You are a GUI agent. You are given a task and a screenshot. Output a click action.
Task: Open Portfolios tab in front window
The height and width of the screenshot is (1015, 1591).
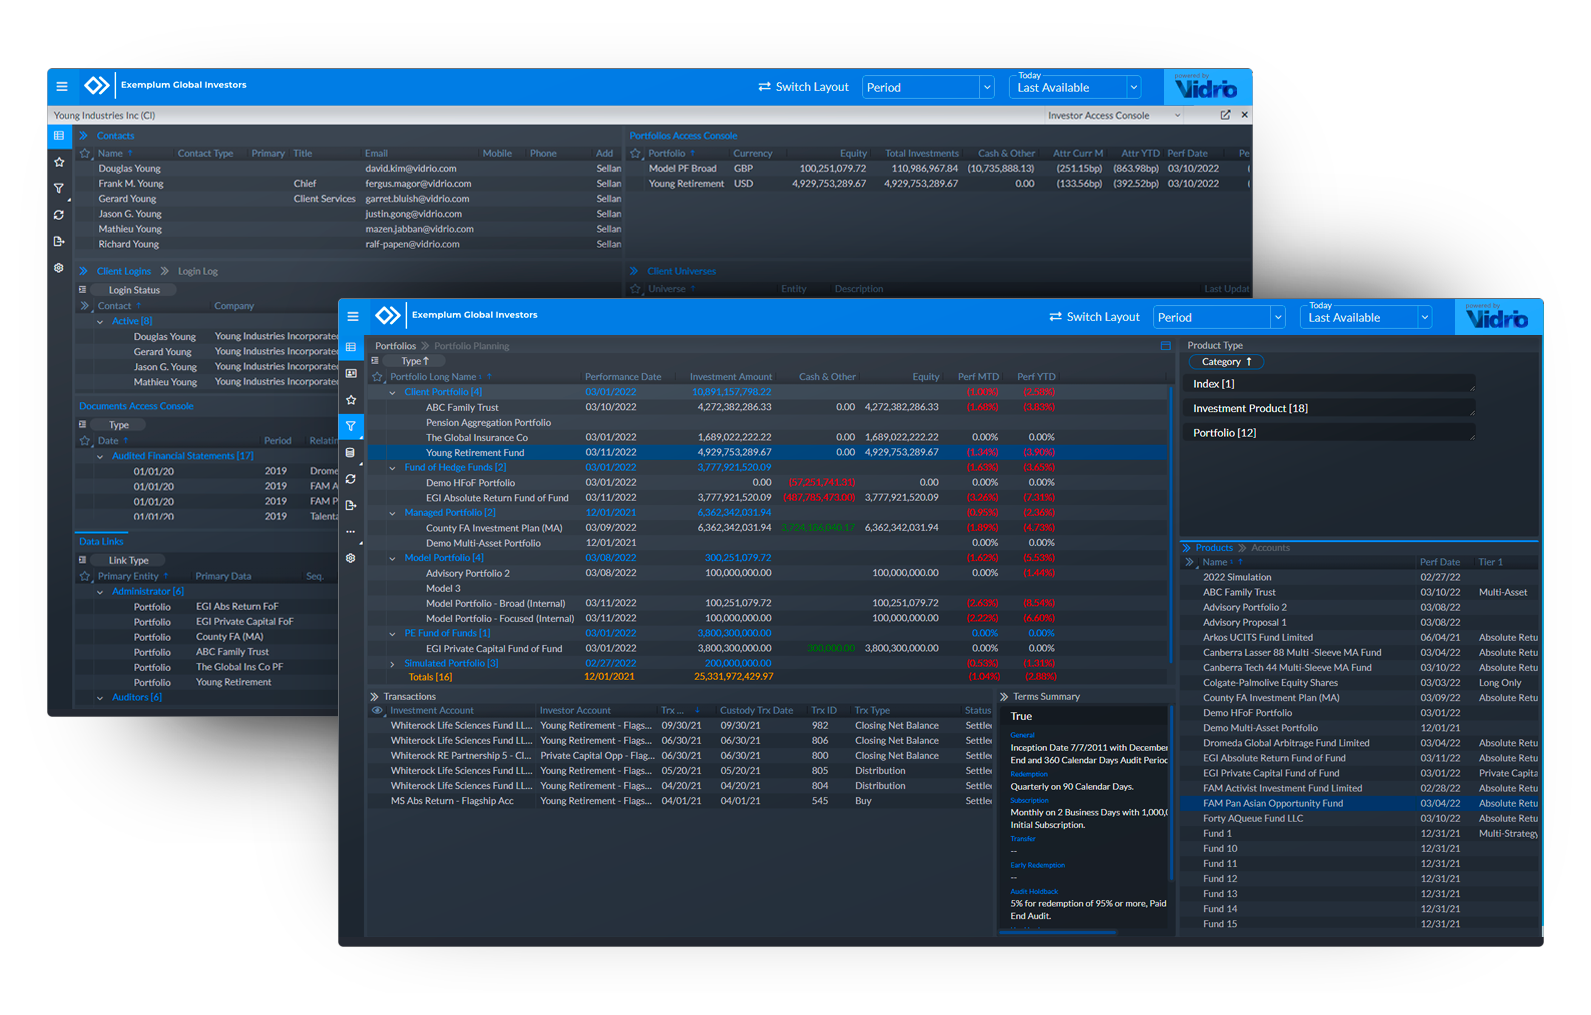[x=396, y=346]
